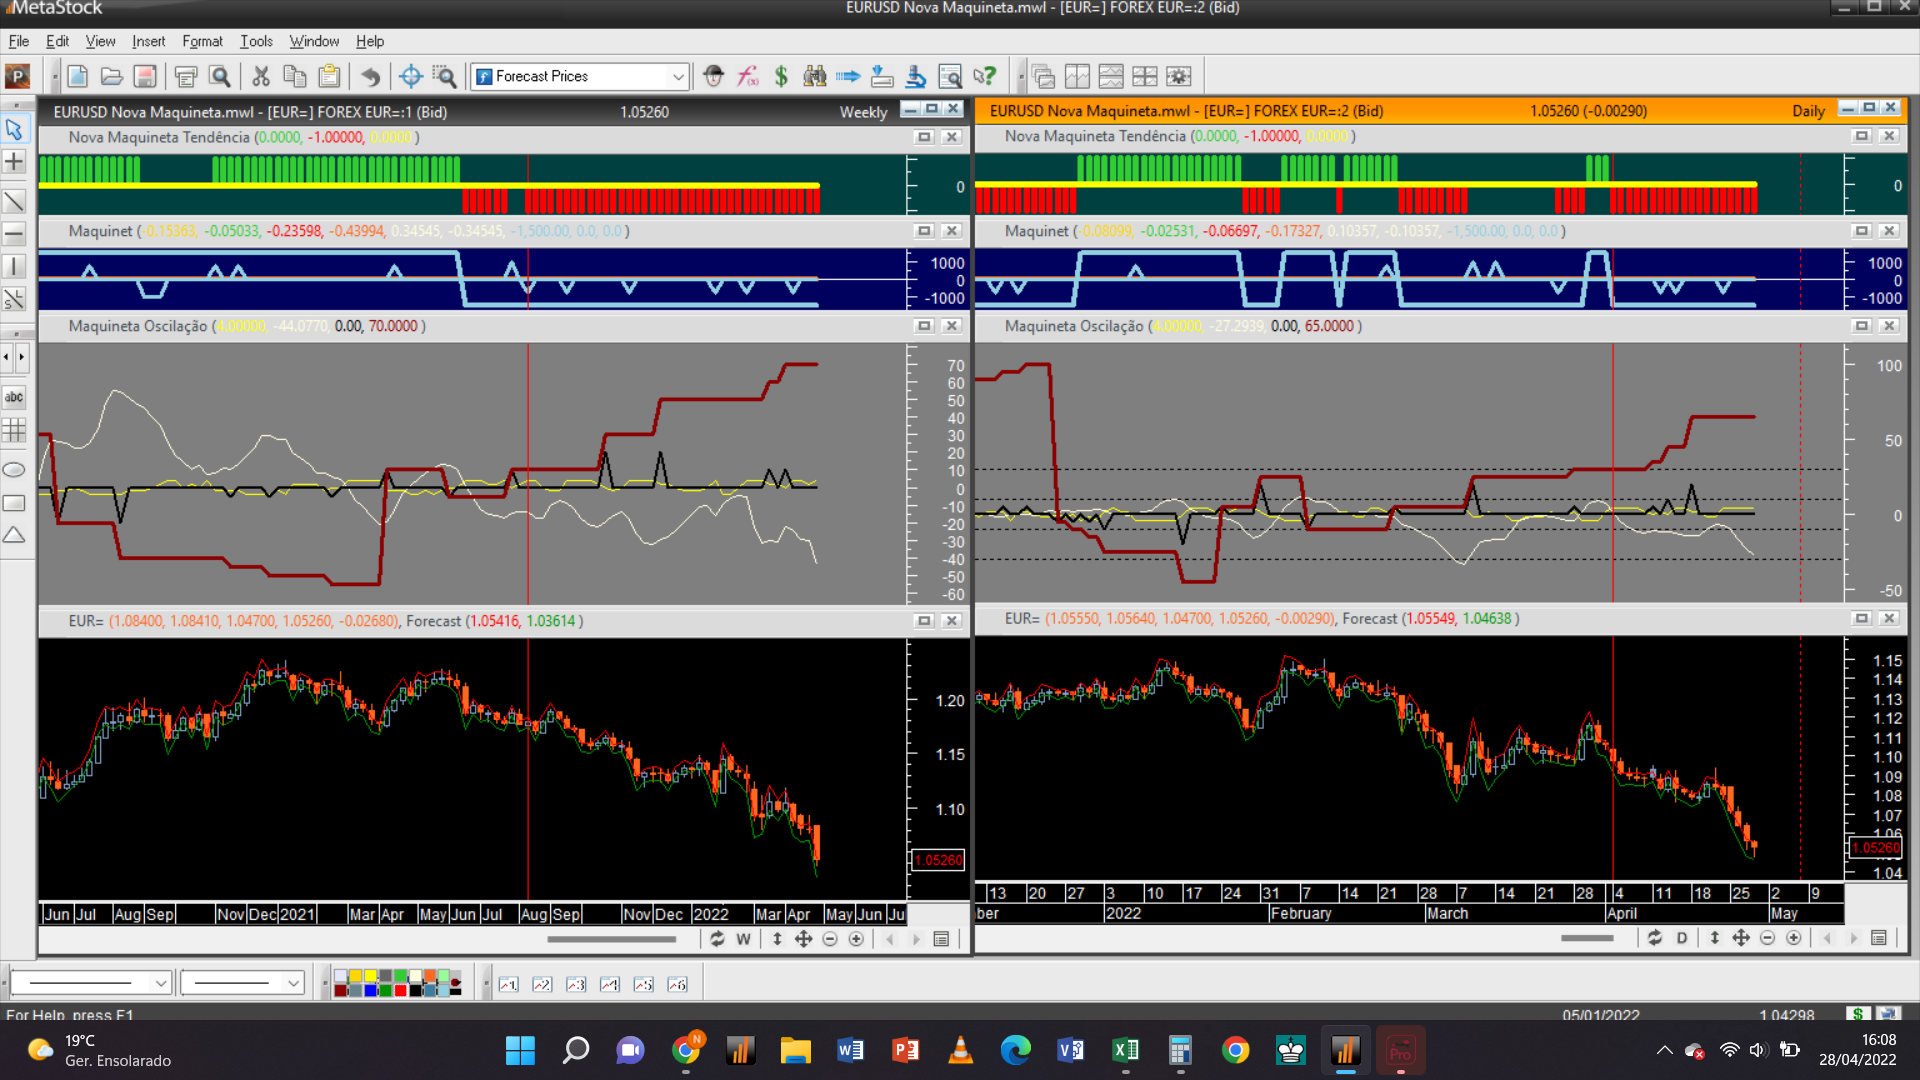
Task: Pick the red color swatch in palette
Action: 400,991
